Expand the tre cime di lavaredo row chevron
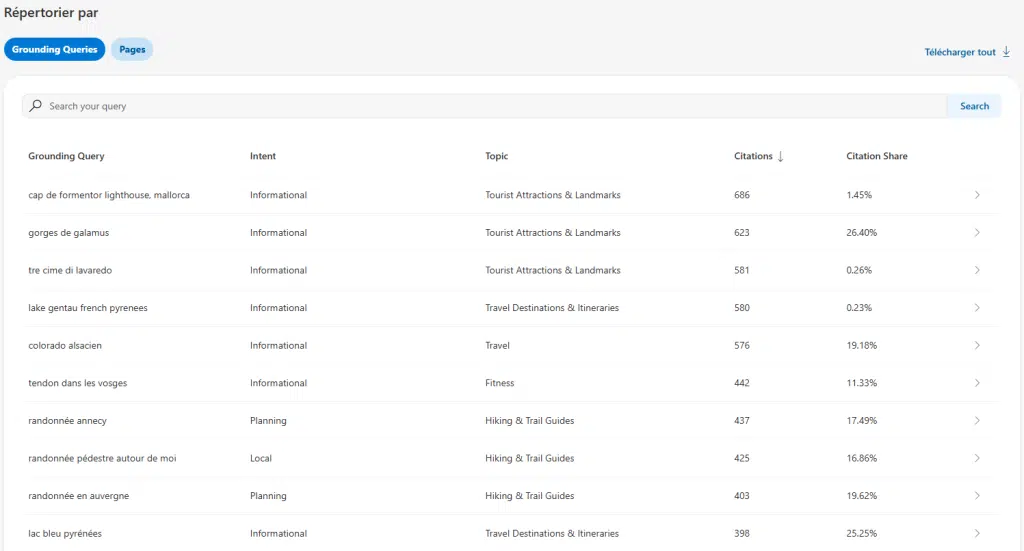 (x=977, y=270)
